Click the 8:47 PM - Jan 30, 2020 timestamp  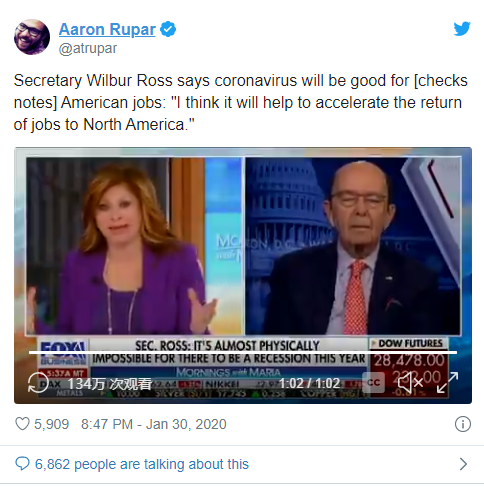154,424
